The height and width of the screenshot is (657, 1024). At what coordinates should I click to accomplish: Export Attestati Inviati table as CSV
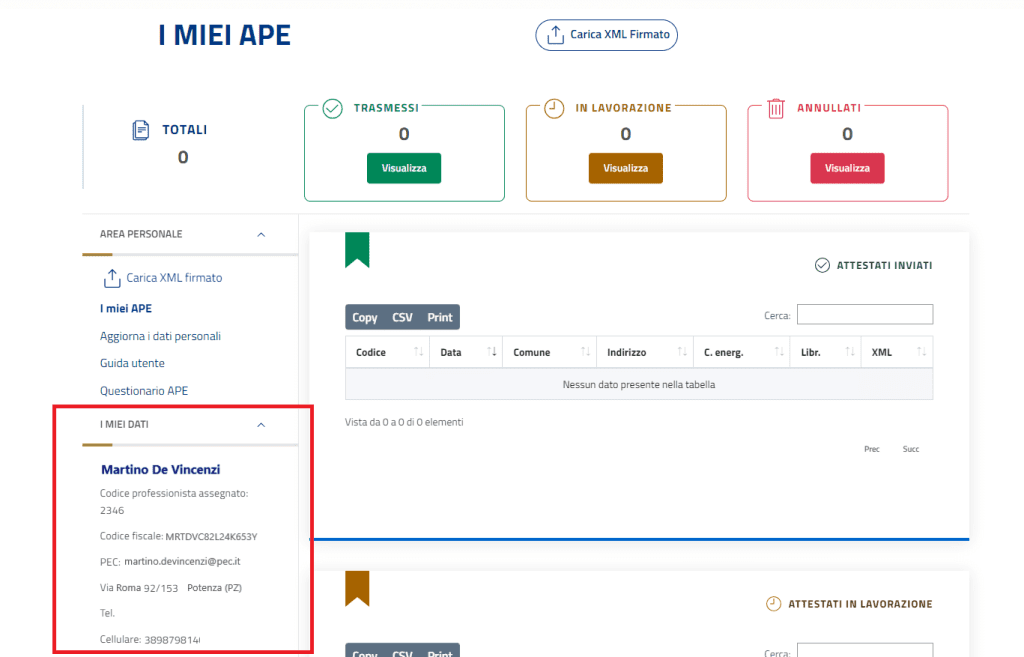[x=402, y=317]
